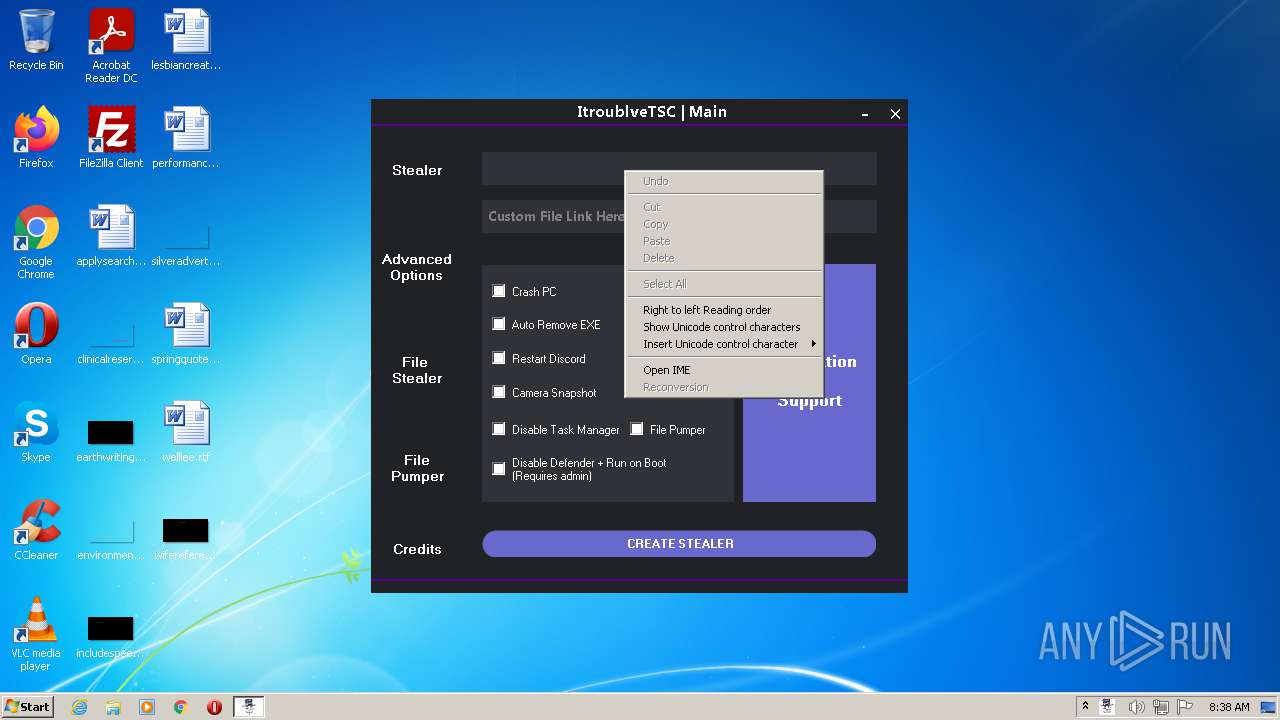Image resolution: width=1280 pixels, height=720 pixels.
Task: Choose Open IME in context menu
Action: click(x=723, y=370)
